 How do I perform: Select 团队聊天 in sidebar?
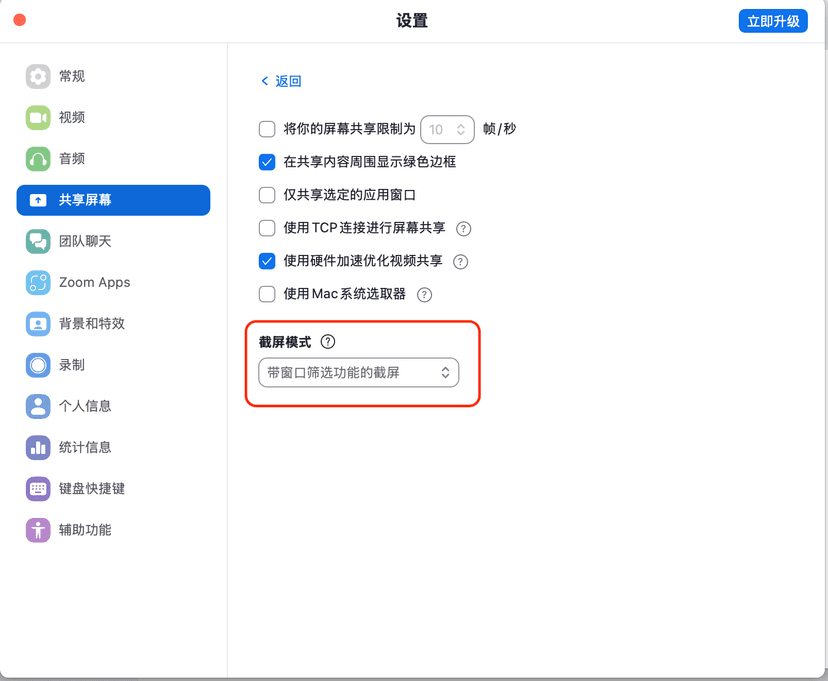click(x=85, y=241)
